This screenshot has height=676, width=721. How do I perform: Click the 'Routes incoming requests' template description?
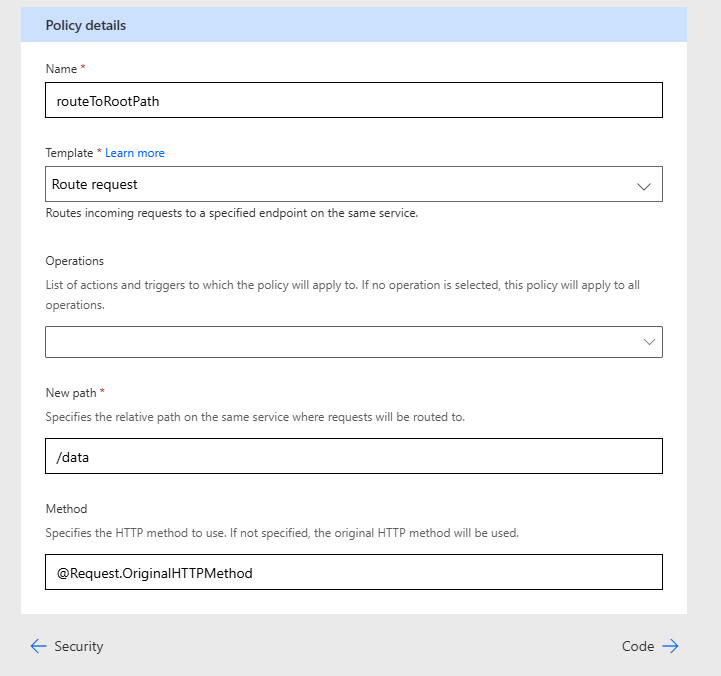pyautogui.click(x=232, y=213)
